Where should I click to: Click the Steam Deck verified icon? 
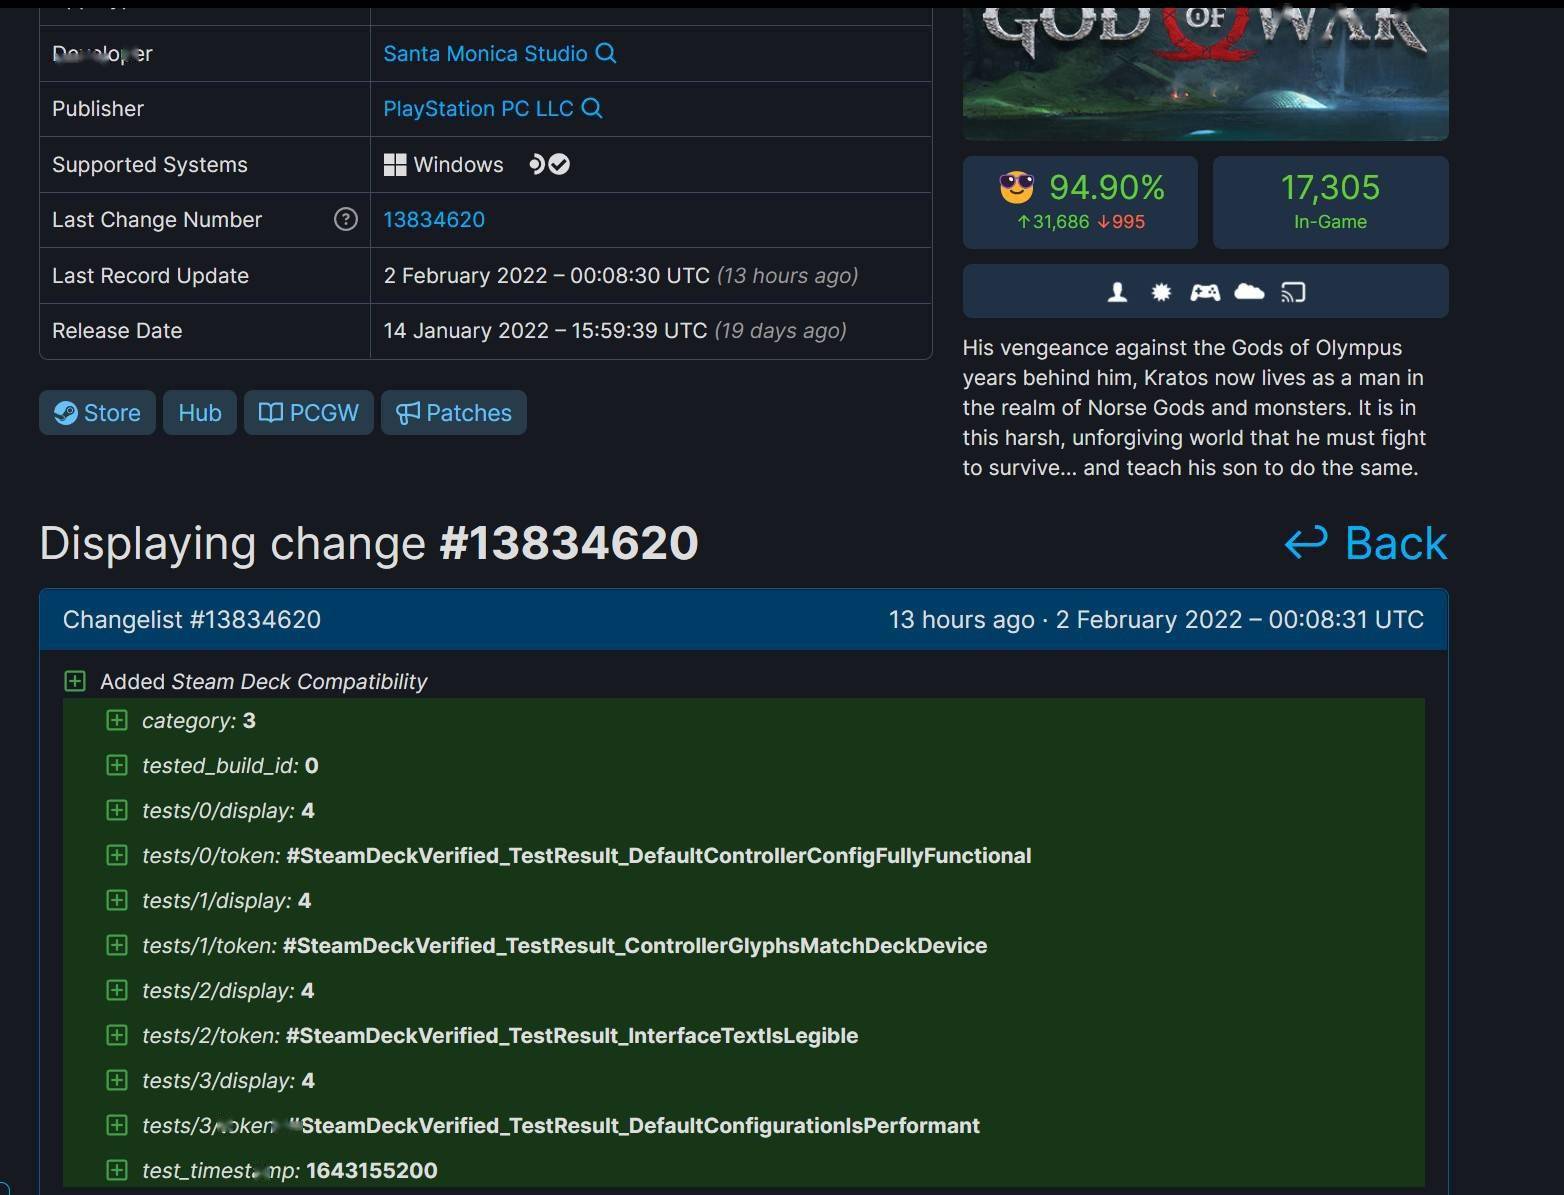549,164
